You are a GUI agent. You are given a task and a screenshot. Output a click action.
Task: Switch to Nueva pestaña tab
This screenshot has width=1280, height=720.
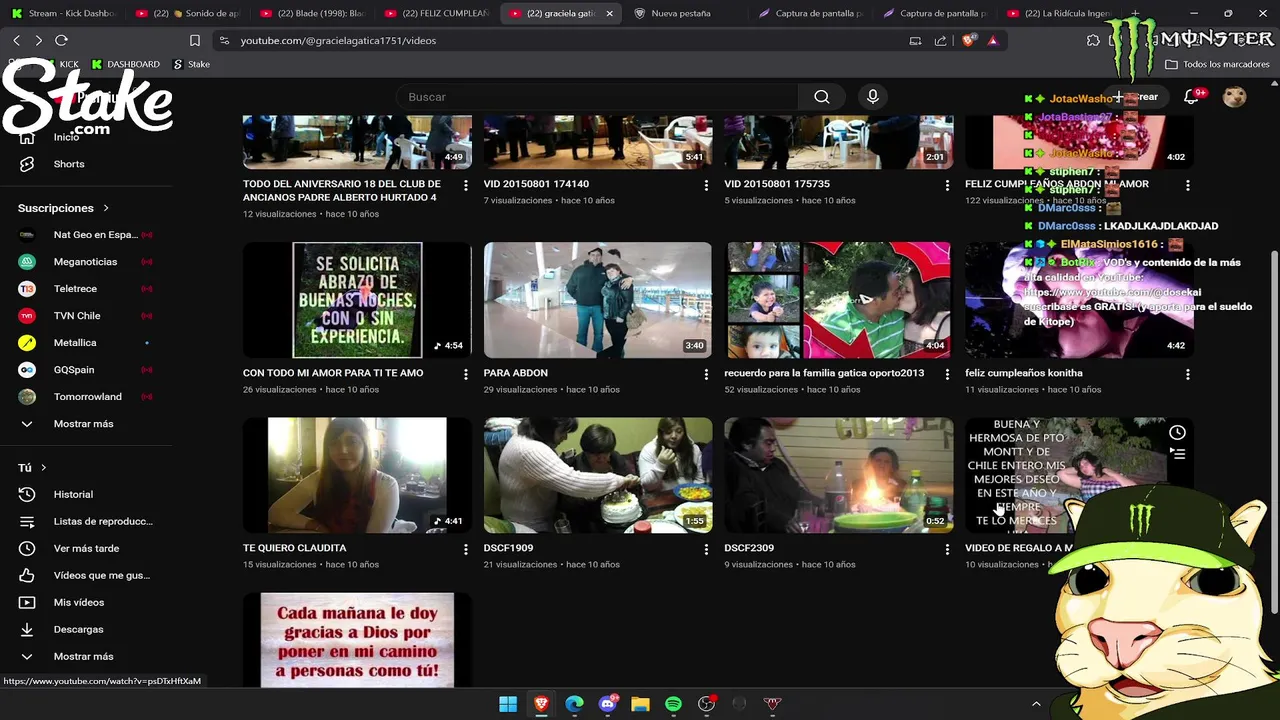pos(686,13)
